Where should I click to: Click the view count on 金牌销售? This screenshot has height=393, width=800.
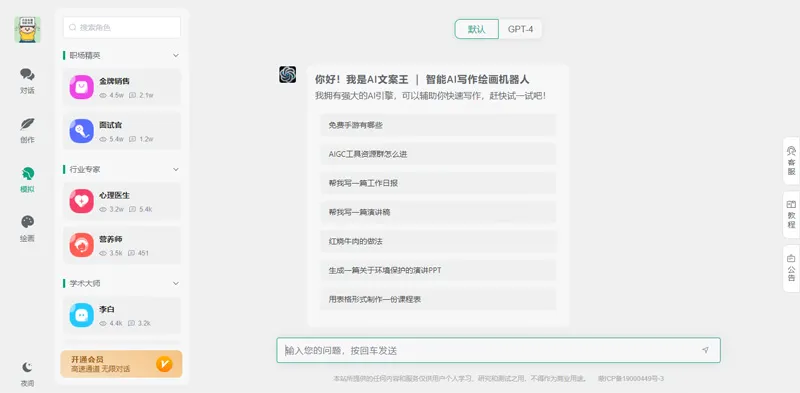pos(112,95)
